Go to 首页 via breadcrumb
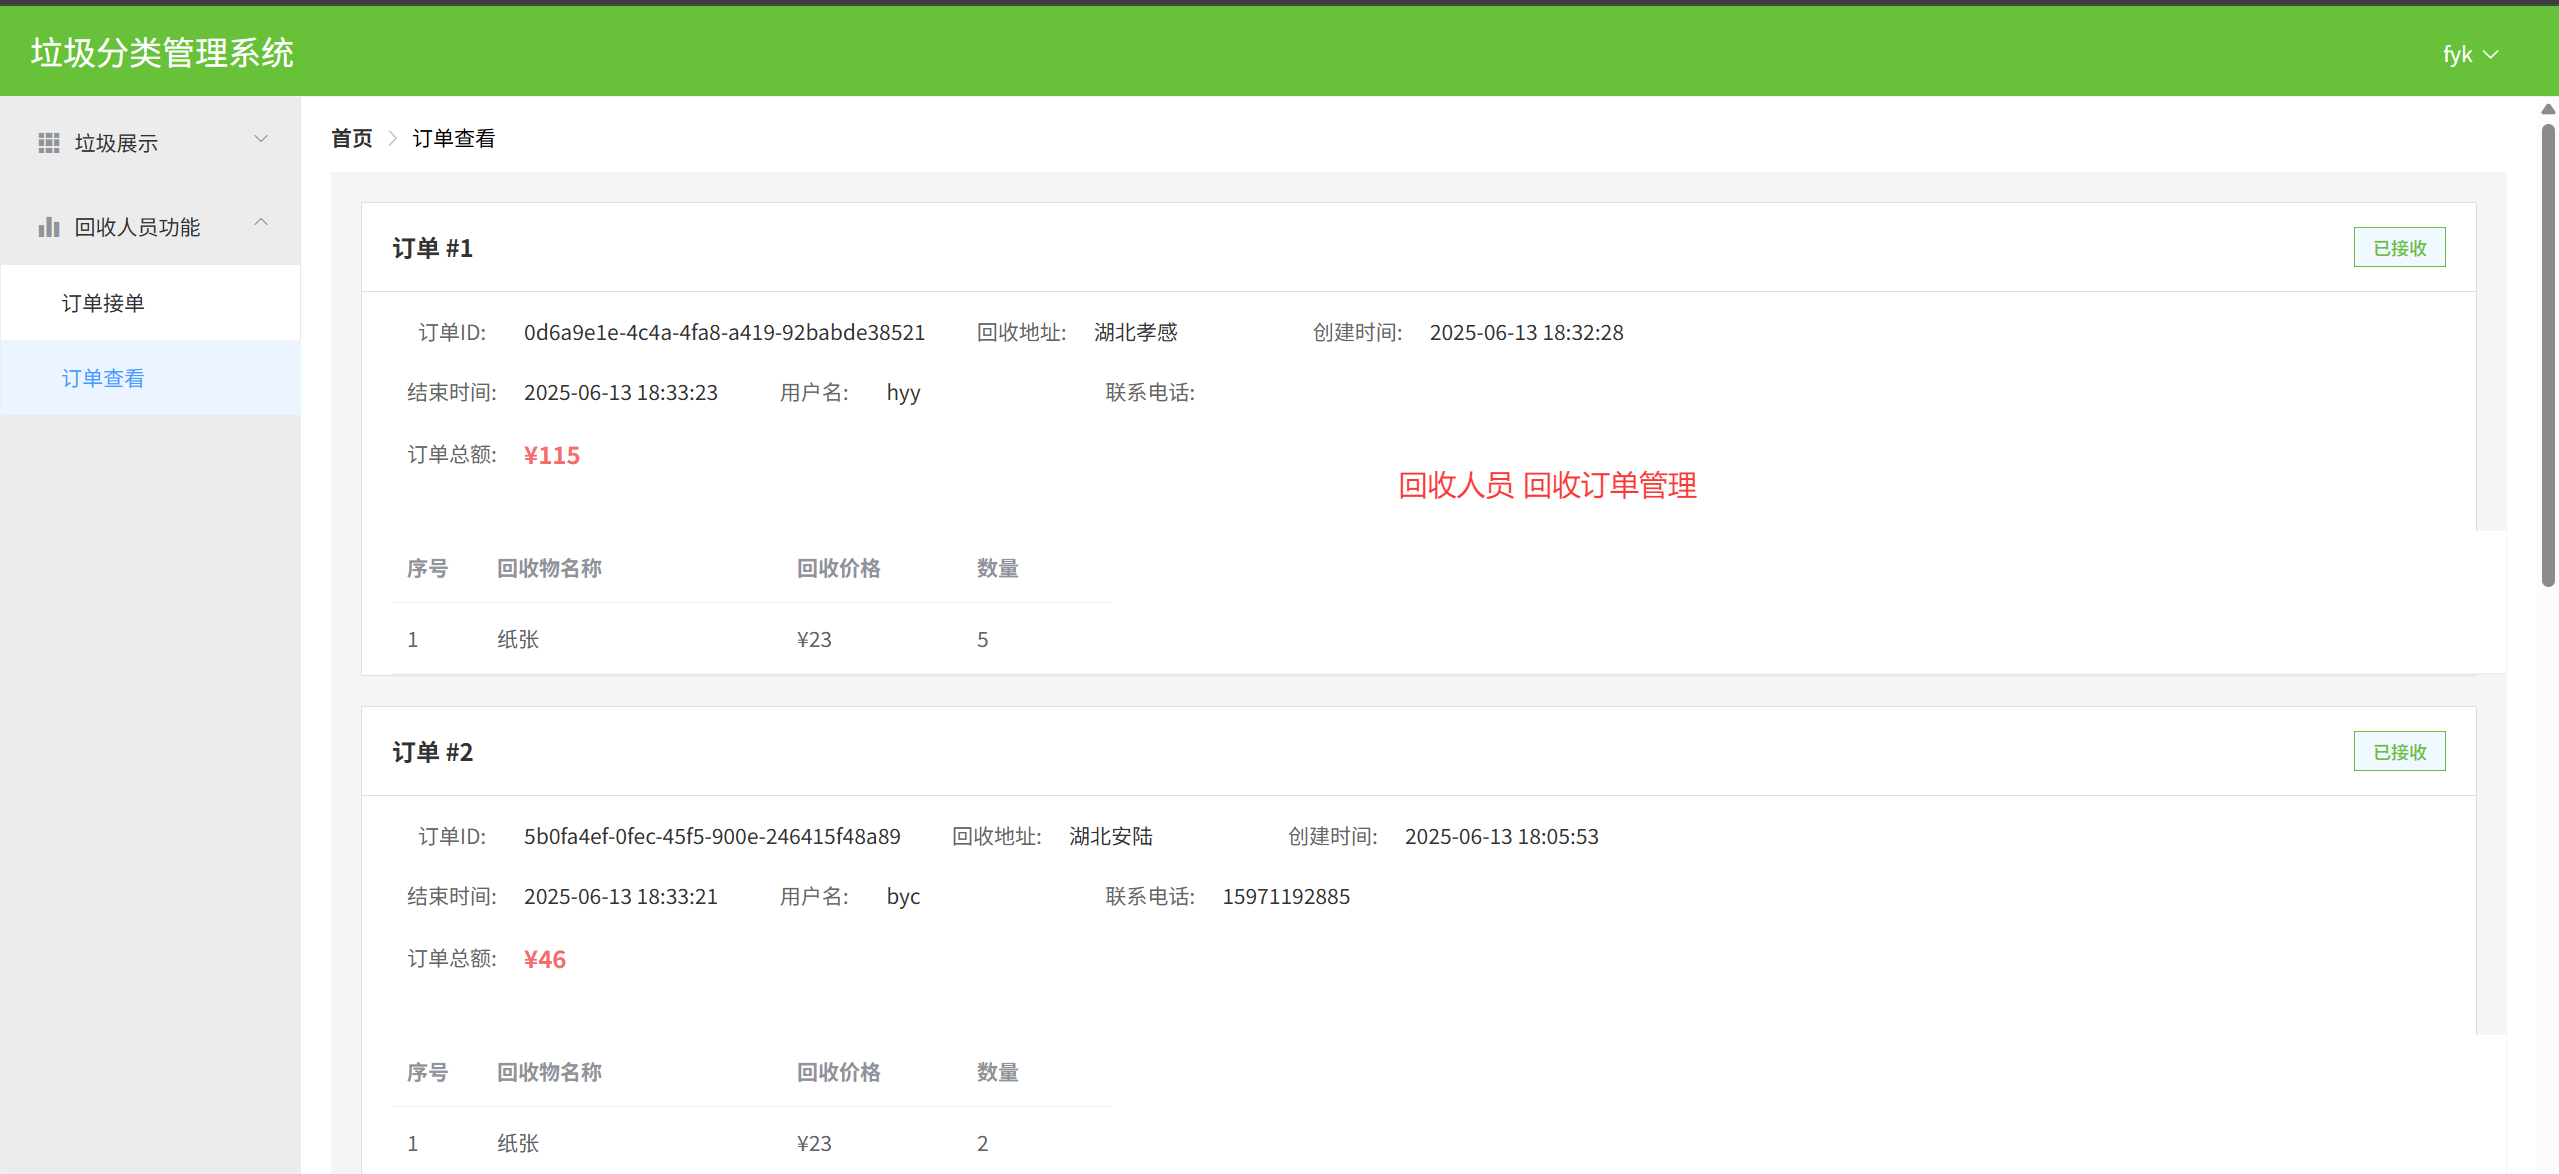 tap(352, 138)
